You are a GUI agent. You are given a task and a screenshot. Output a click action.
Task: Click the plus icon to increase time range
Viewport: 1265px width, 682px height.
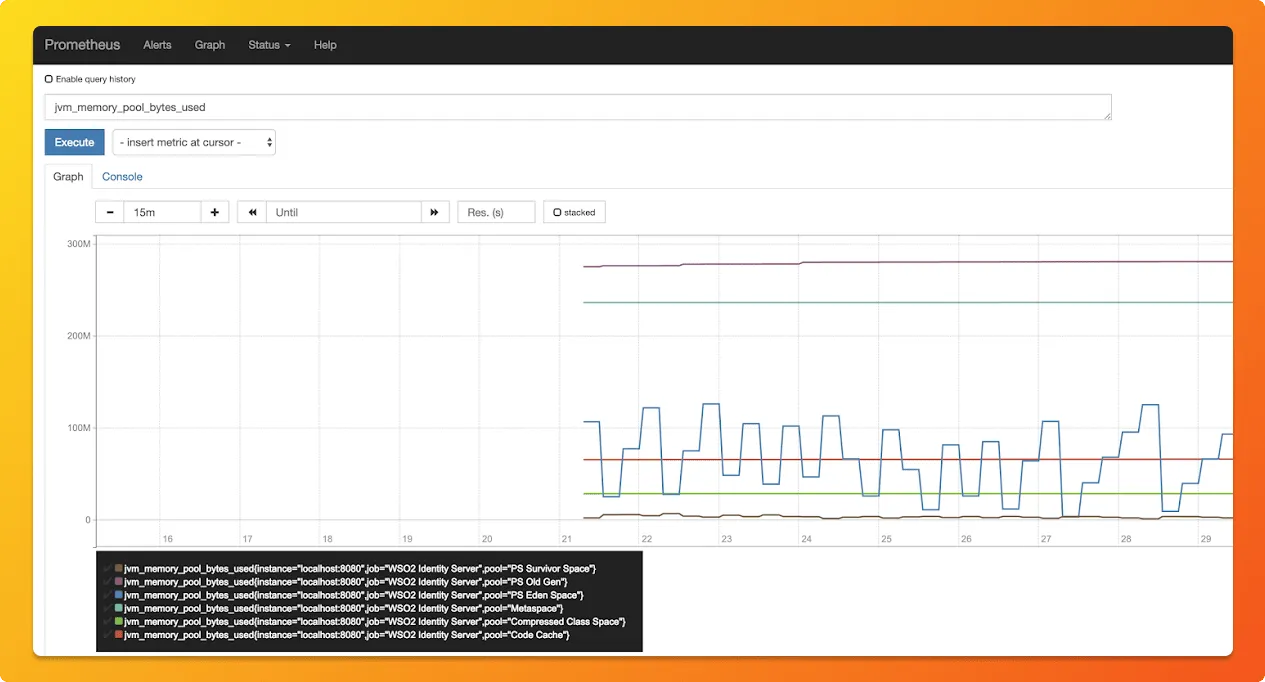click(x=215, y=212)
